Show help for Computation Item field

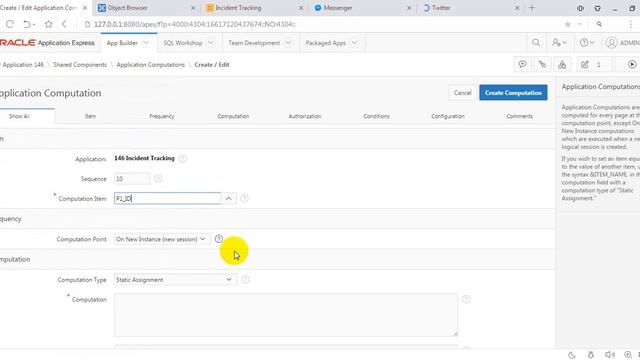[244, 198]
